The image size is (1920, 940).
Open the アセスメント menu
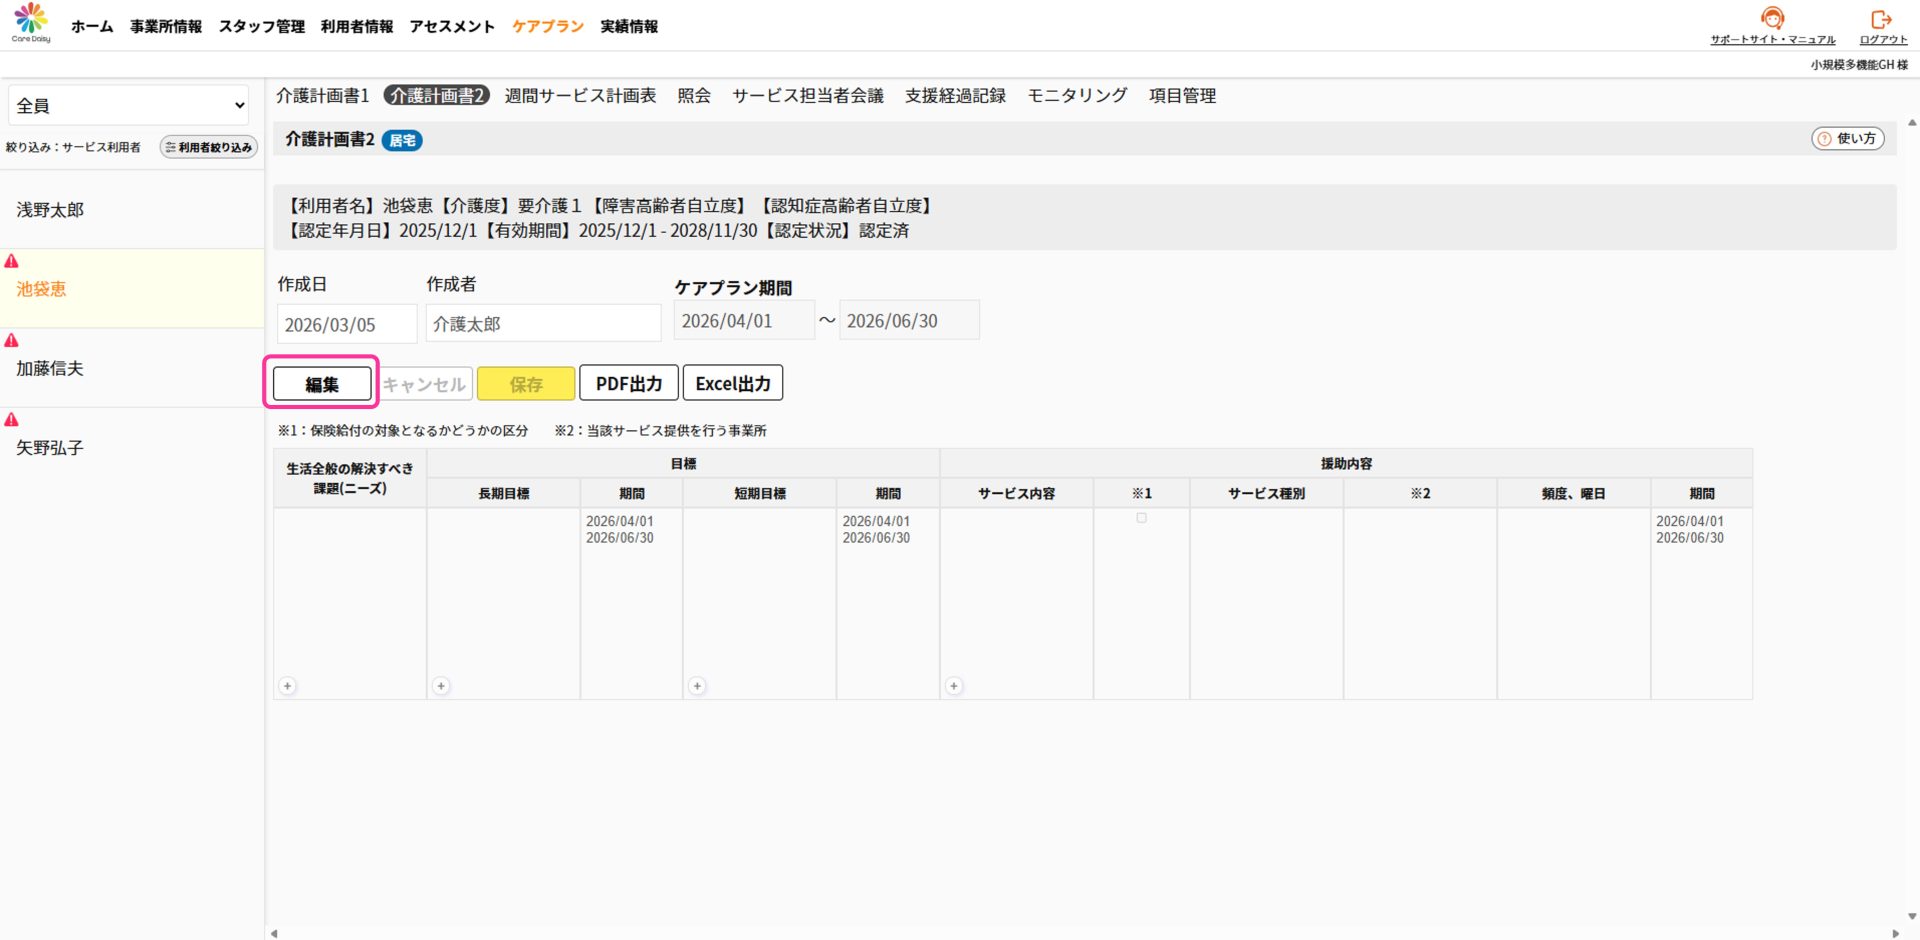pyautogui.click(x=451, y=27)
